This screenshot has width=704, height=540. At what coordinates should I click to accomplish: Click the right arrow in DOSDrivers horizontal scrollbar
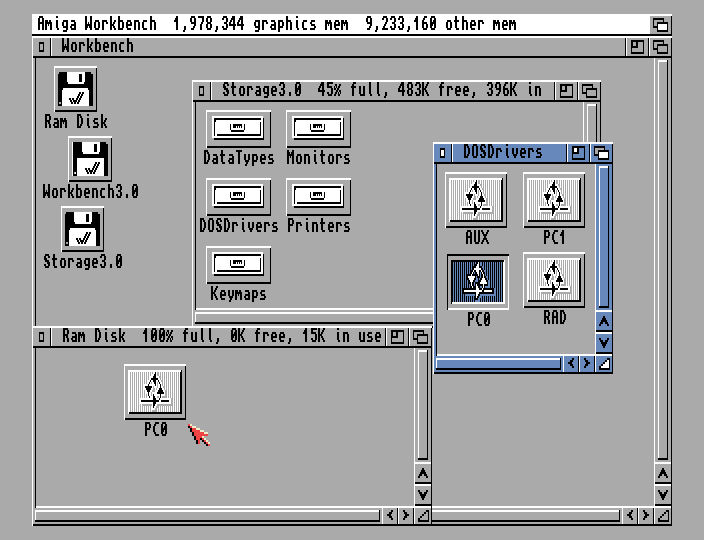tap(586, 363)
